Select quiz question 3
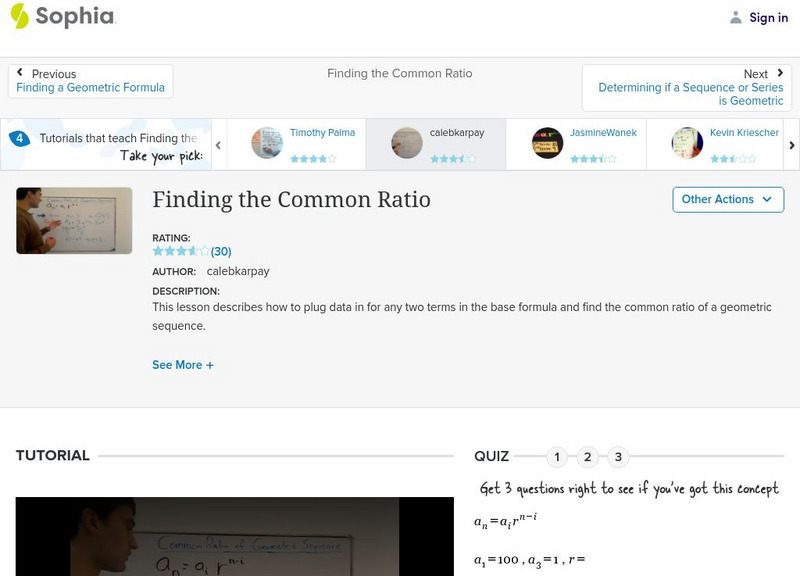The height and width of the screenshot is (576, 800). point(618,457)
